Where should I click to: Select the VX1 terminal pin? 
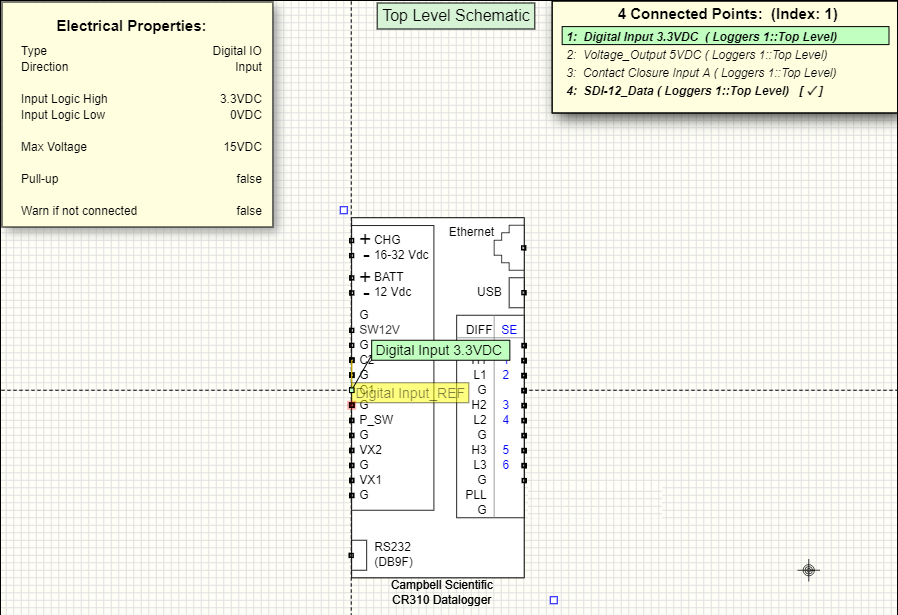[352, 480]
